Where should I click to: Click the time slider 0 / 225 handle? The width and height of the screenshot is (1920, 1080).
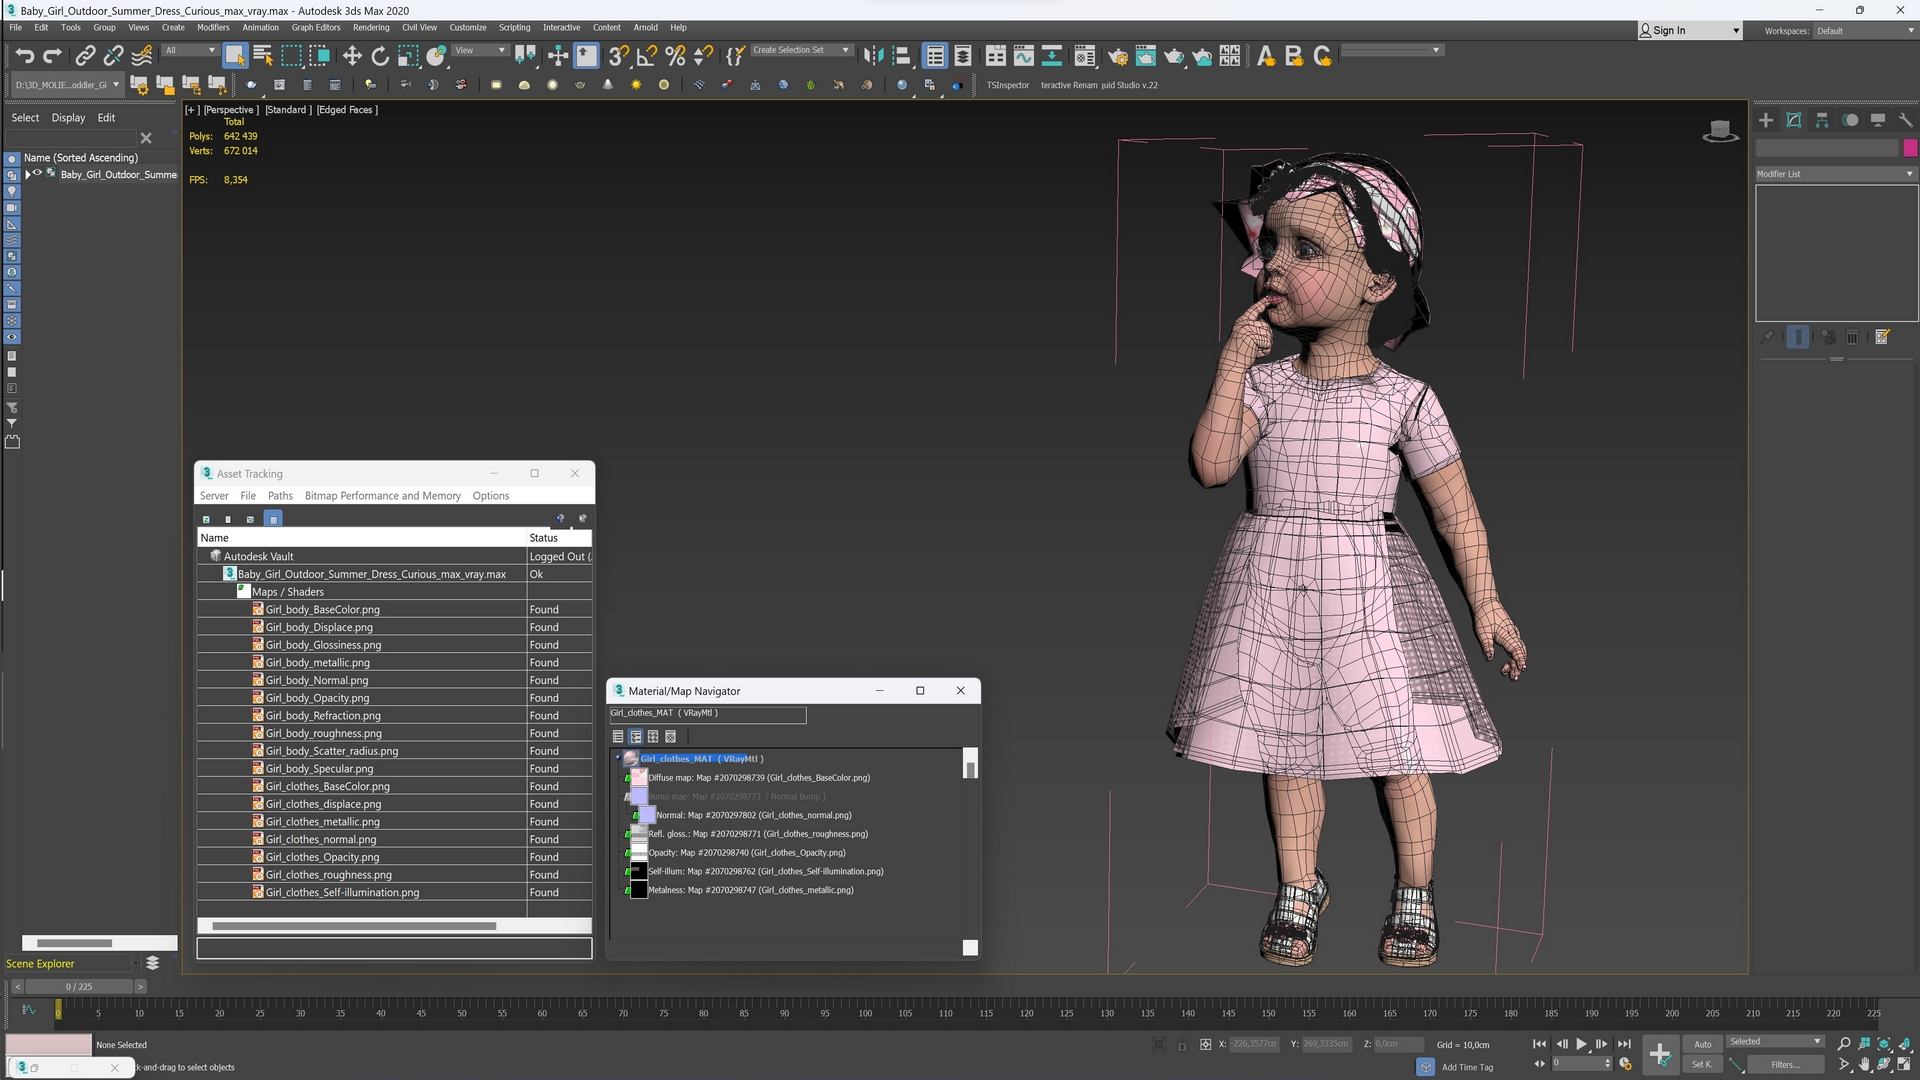pyautogui.click(x=79, y=987)
